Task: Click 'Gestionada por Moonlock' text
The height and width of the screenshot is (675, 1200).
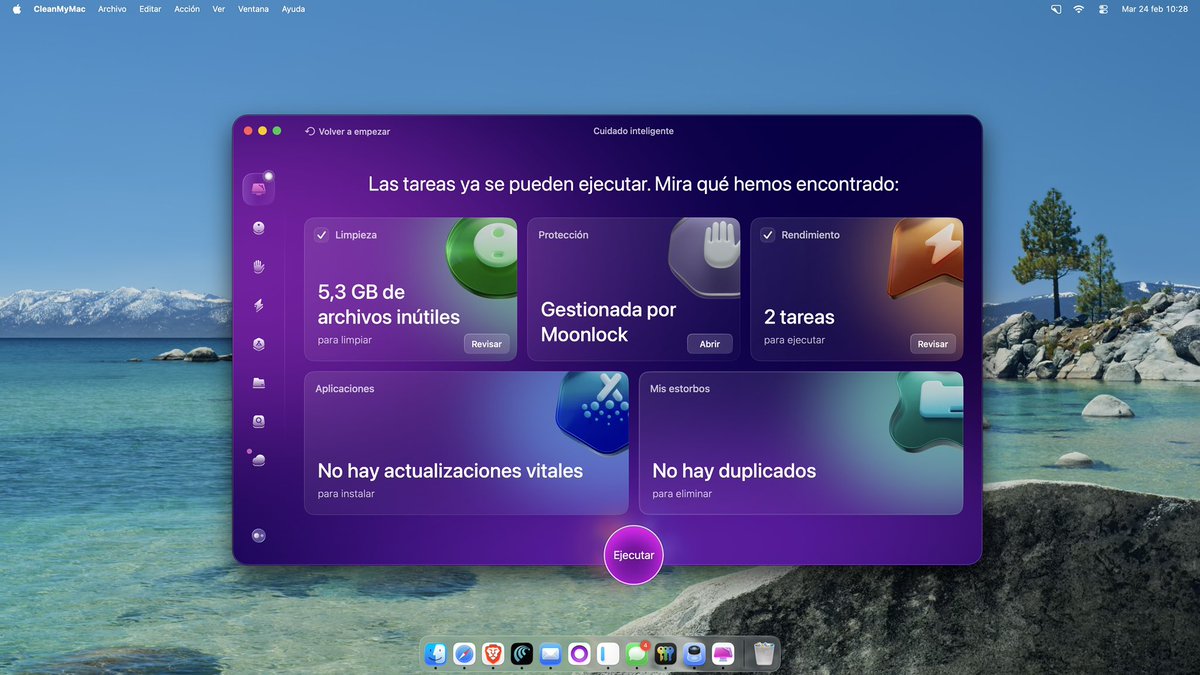Action: click(x=609, y=322)
